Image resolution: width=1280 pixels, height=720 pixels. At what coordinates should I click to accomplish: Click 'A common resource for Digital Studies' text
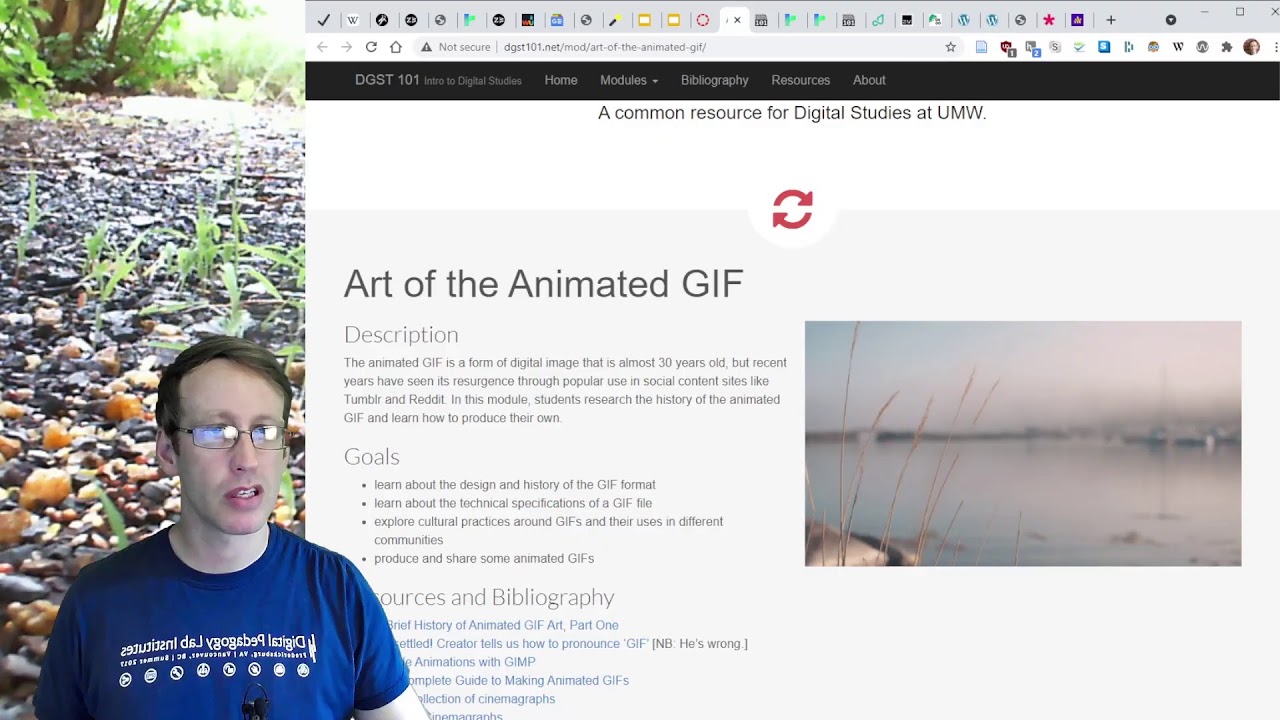(x=792, y=113)
